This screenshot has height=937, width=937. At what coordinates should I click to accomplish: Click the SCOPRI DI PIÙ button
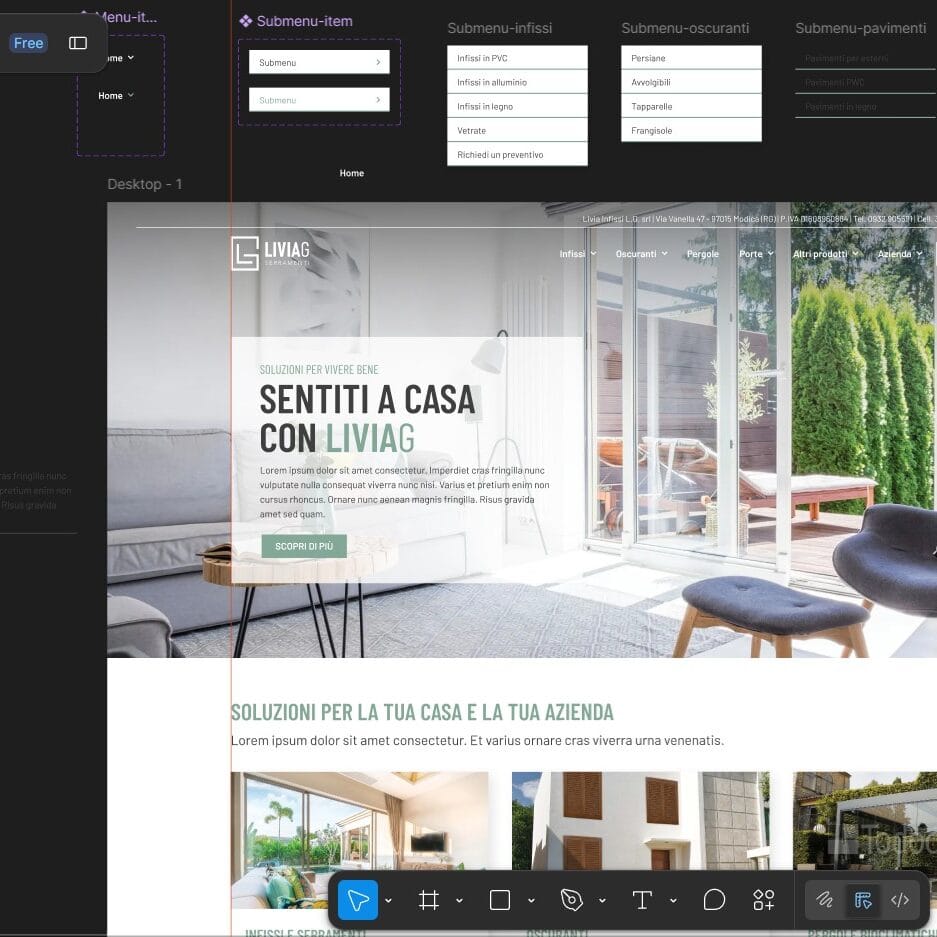pyautogui.click(x=304, y=546)
